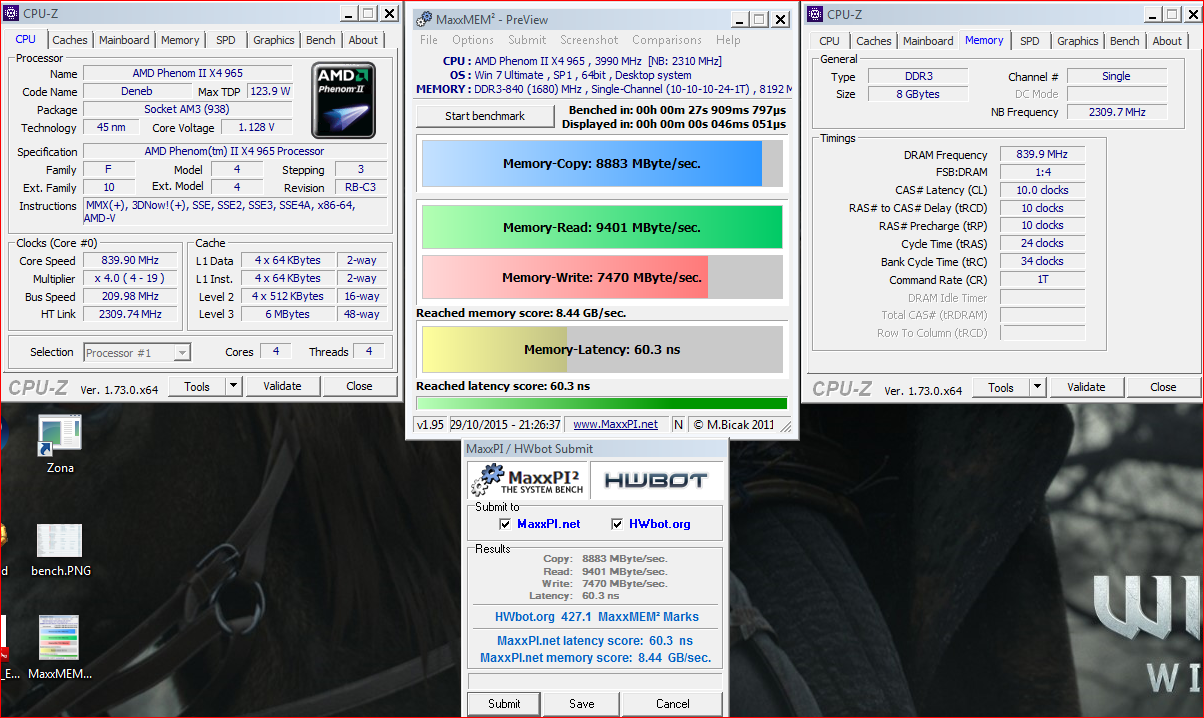Click MaxxMEM² window title icon
This screenshot has width=1204, height=718.
click(424, 19)
